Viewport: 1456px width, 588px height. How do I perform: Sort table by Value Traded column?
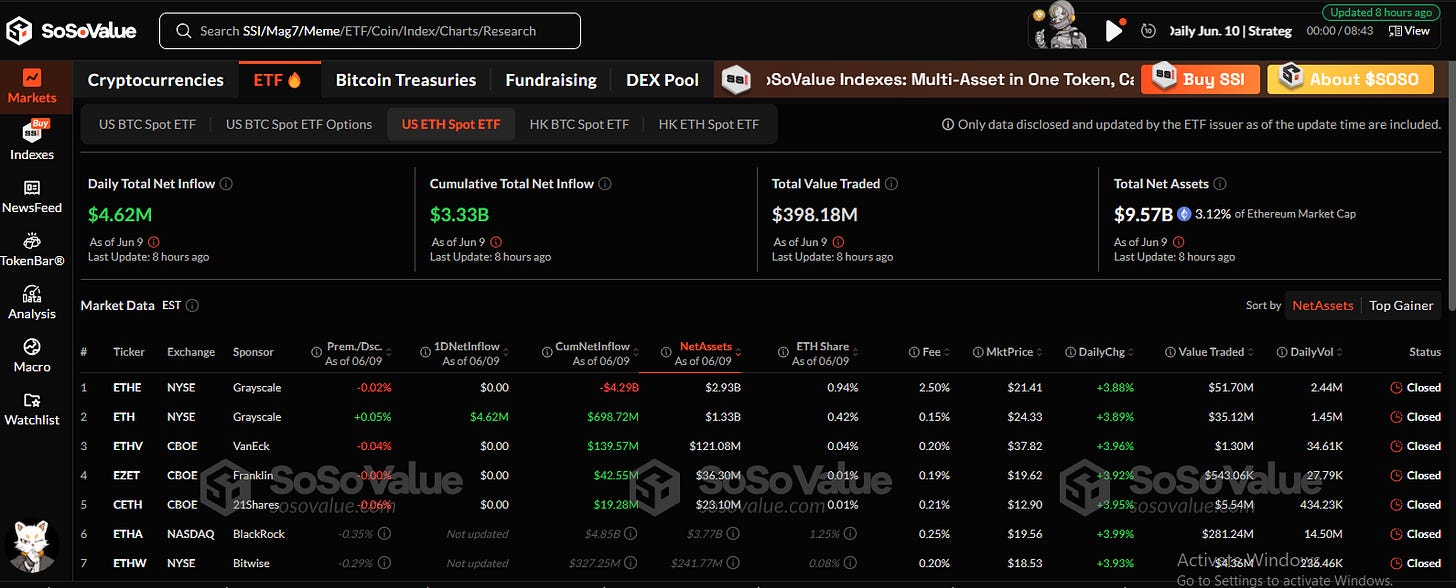click(1210, 352)
